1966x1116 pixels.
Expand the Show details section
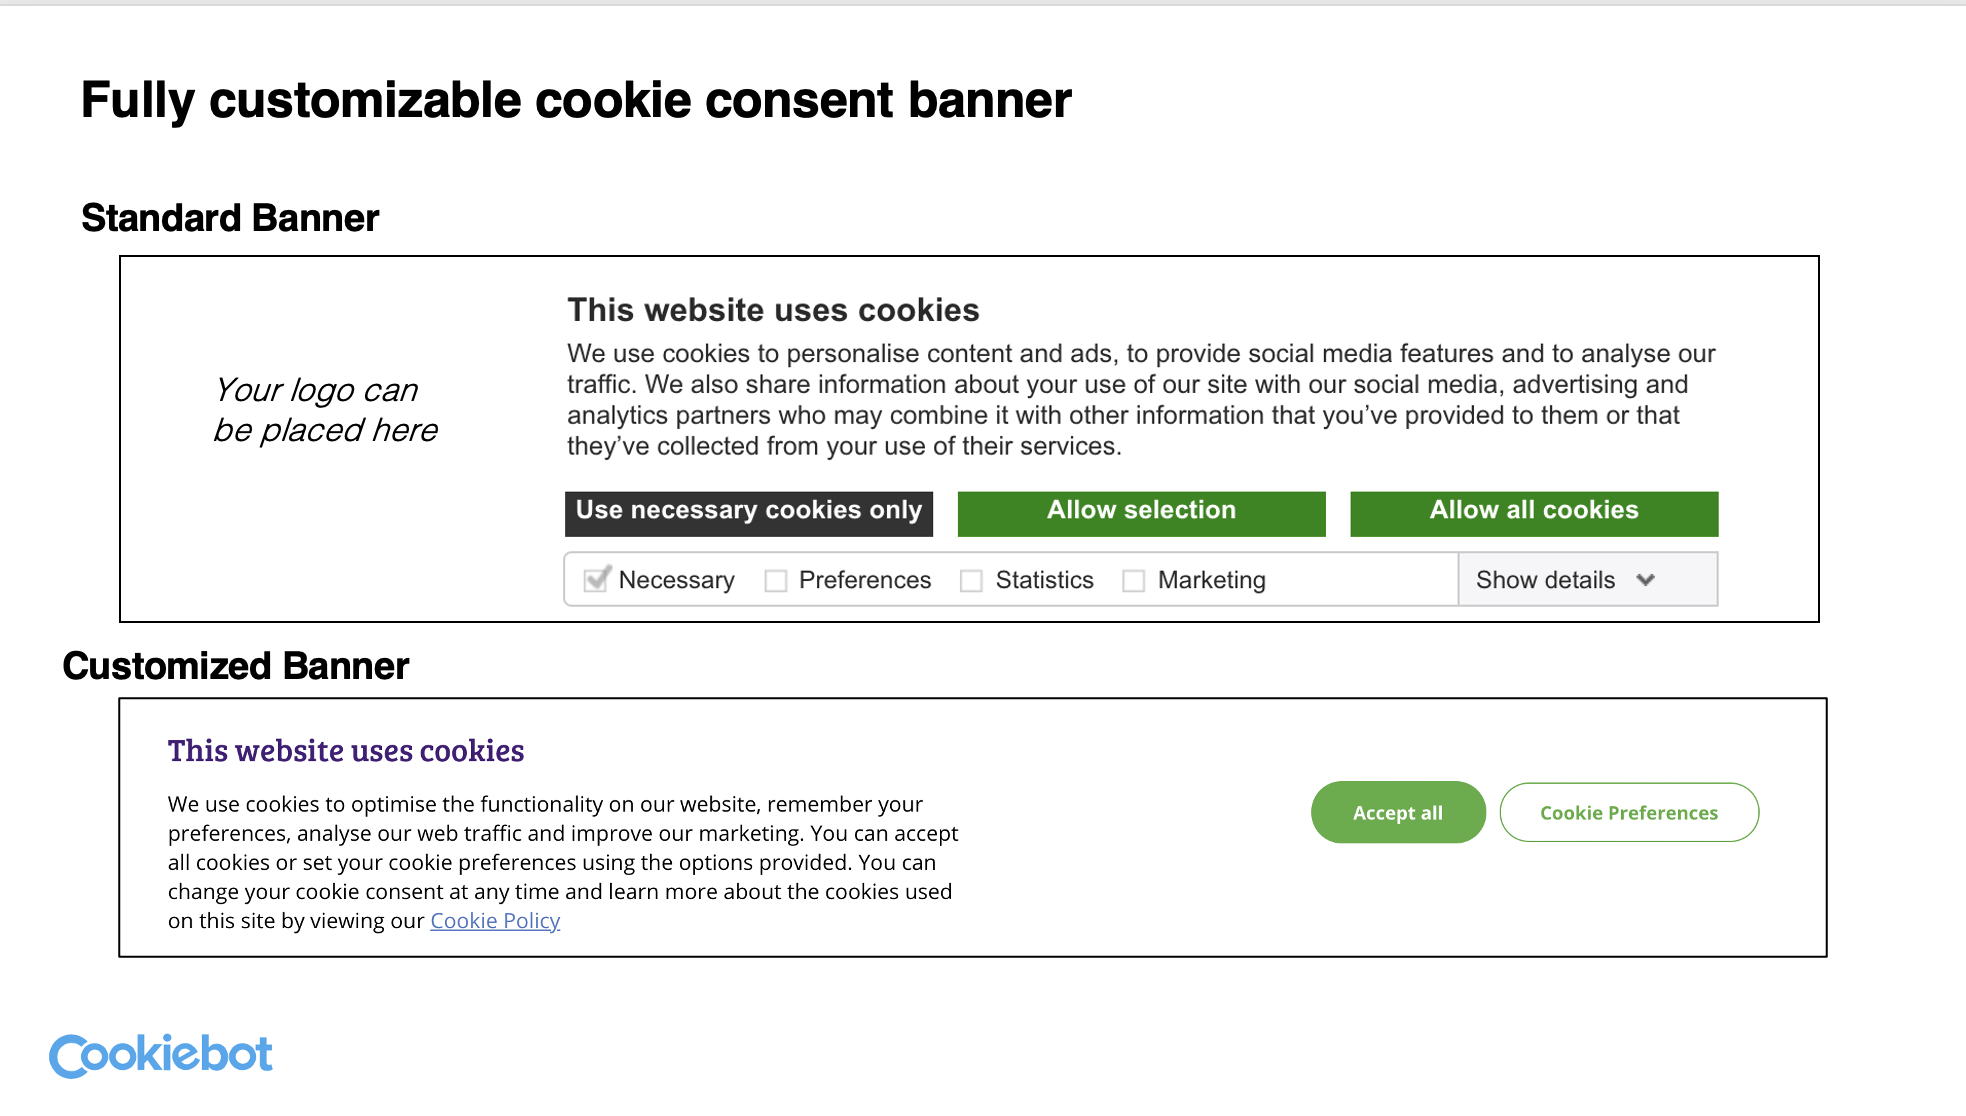point(1546,580)
